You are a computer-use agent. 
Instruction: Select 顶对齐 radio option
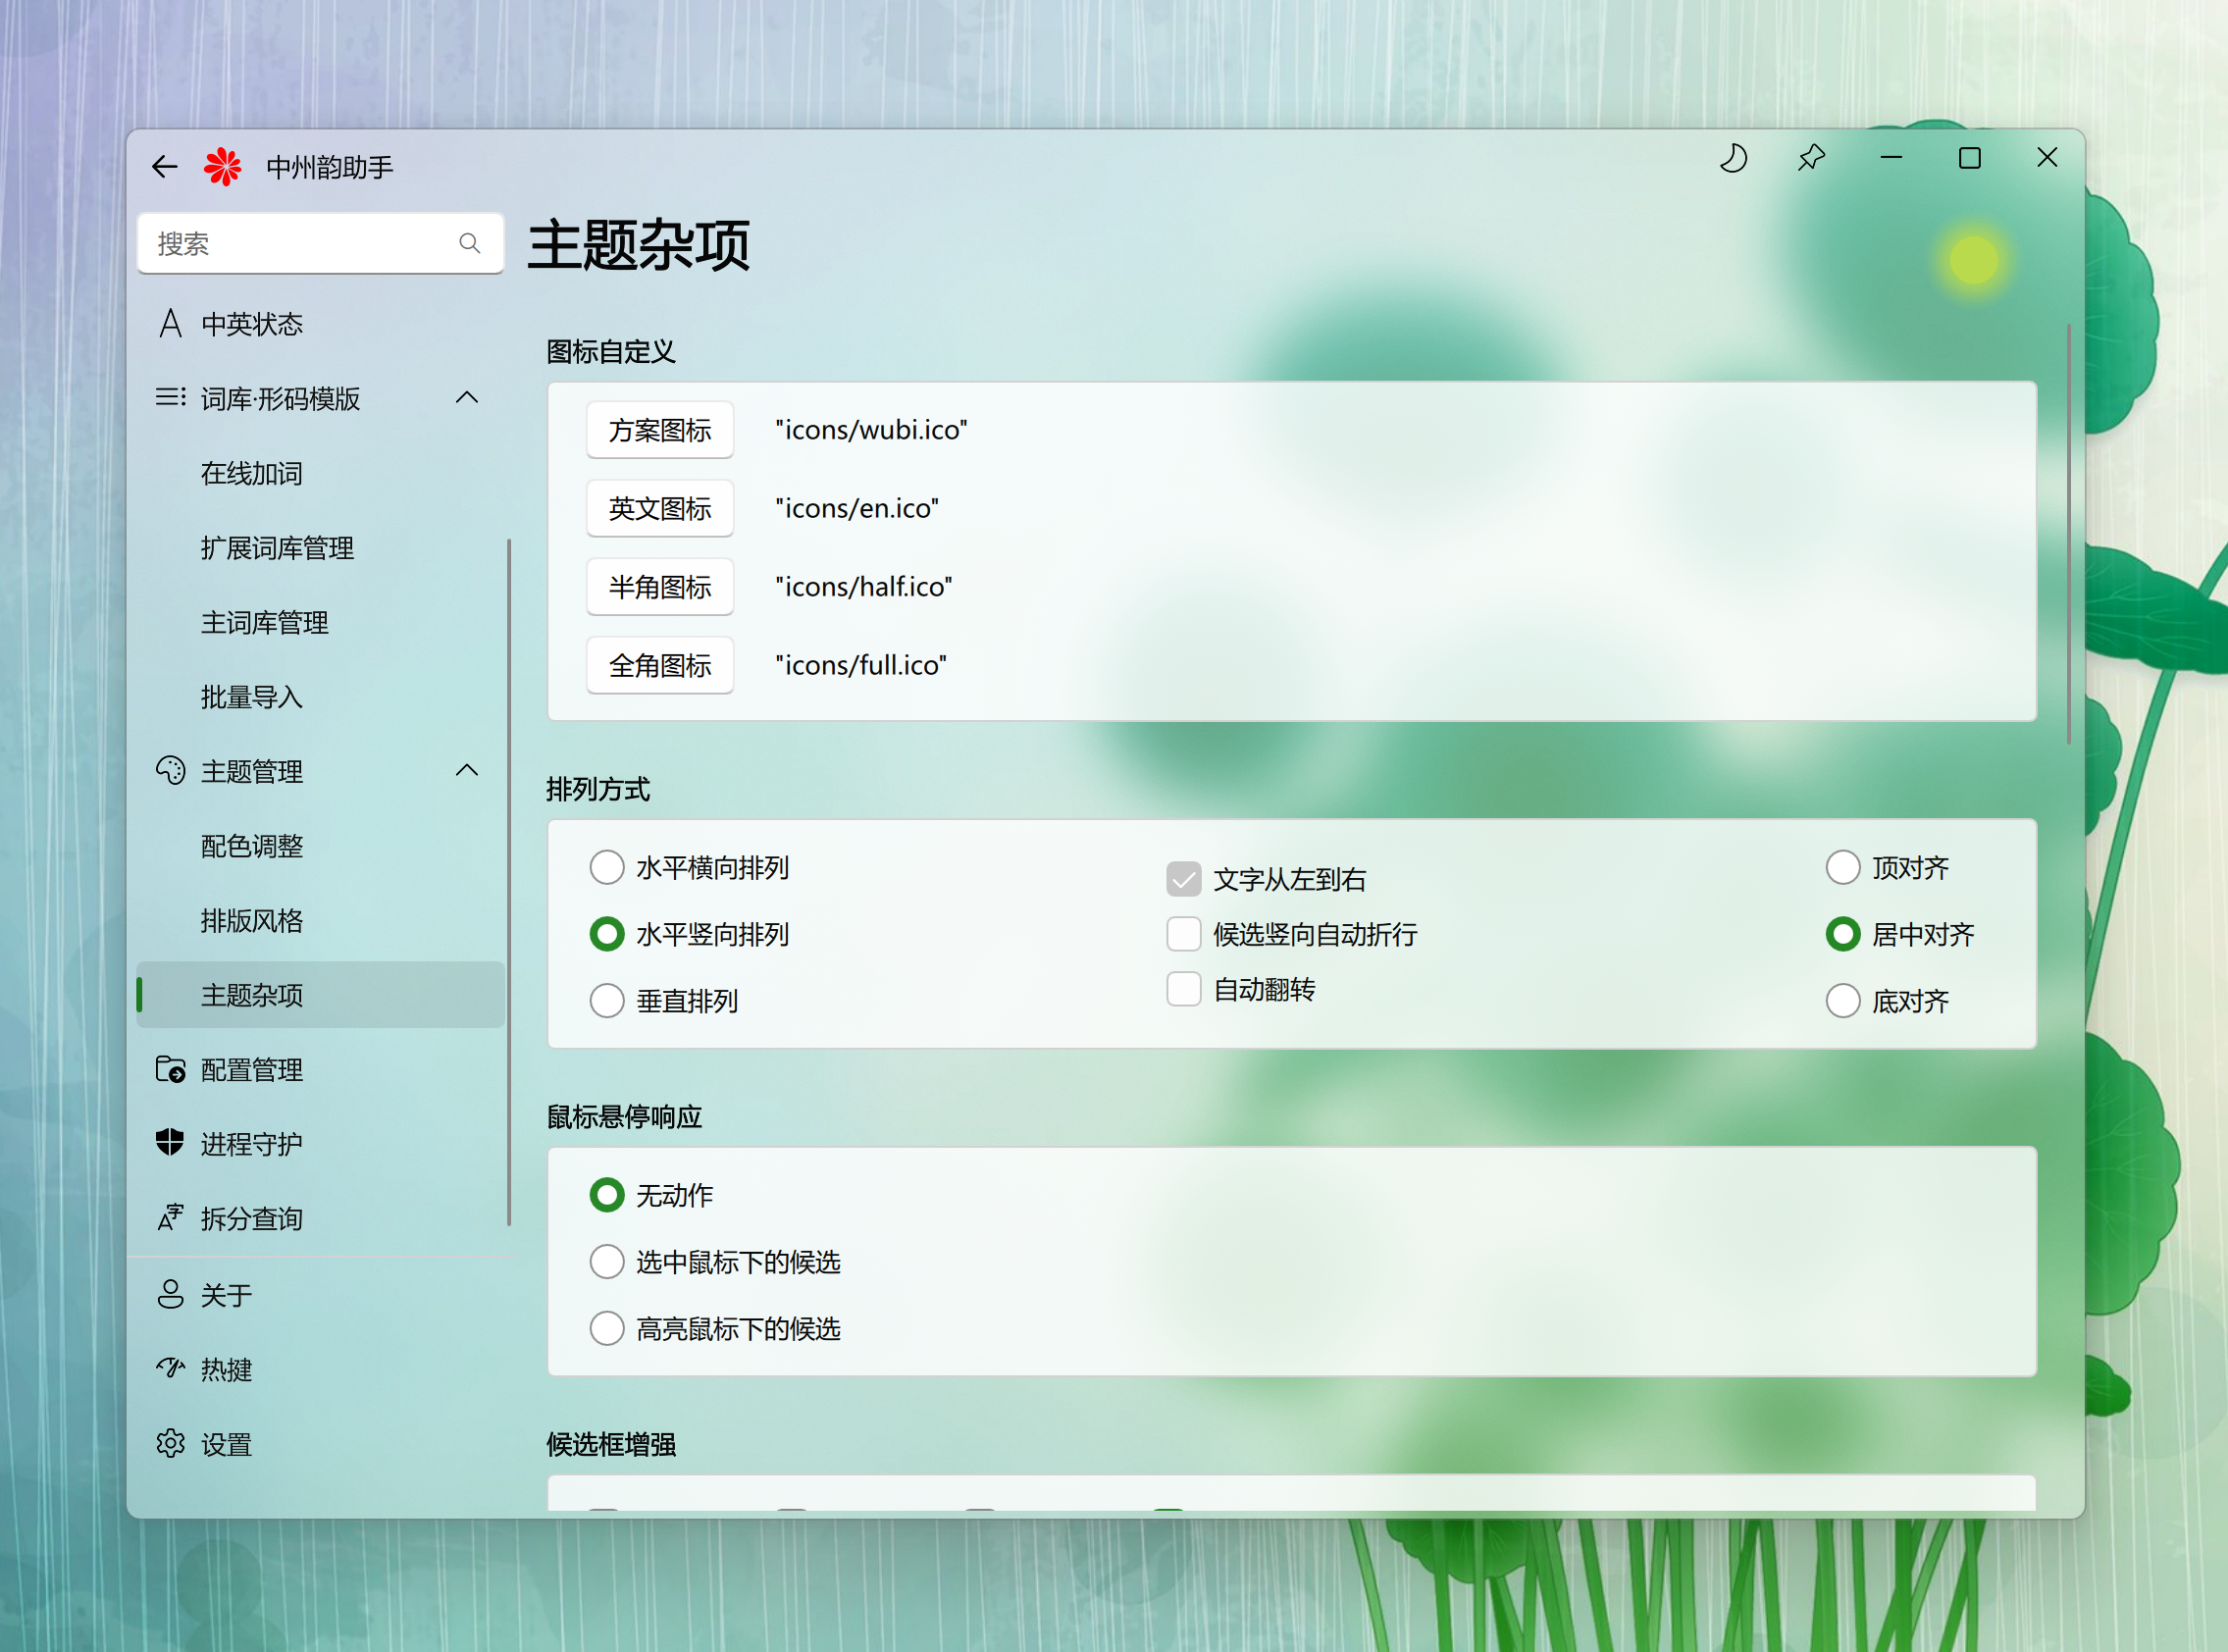coord(1842,867)
